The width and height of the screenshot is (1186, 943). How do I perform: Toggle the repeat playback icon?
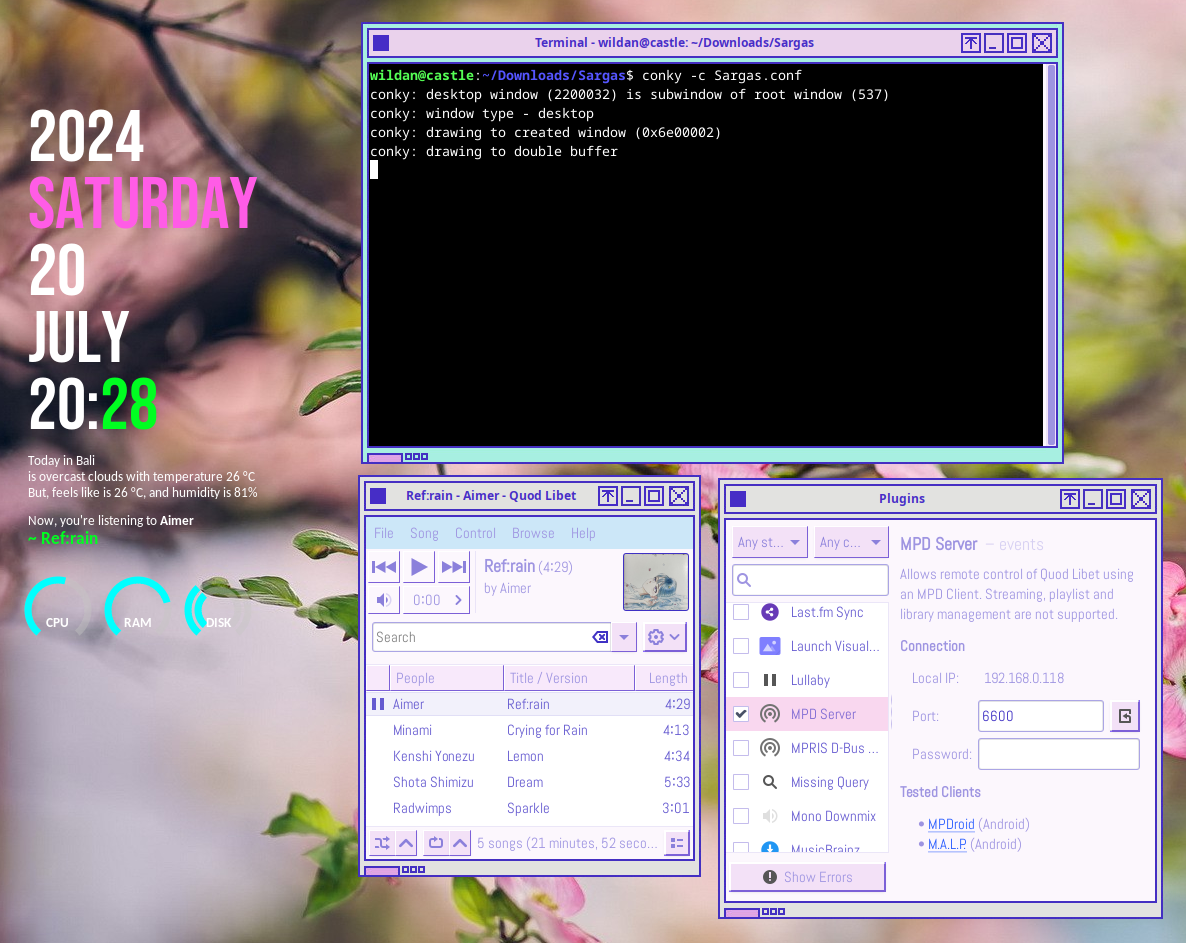[435, 843]
